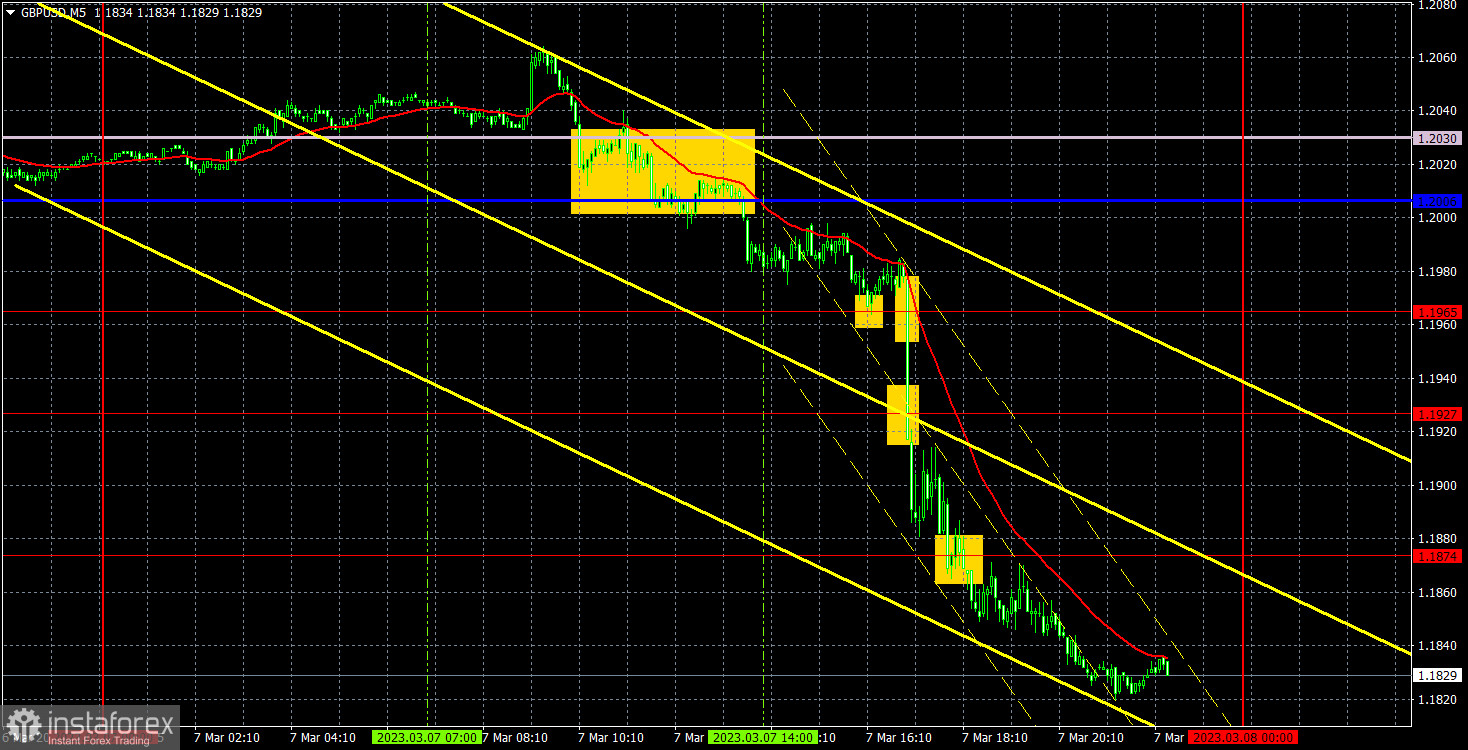The width and height of the screenshot is (1468, 750).
Task: Select the GBPUSD,M5 chart title text
Action: click(x=54, y=12)
